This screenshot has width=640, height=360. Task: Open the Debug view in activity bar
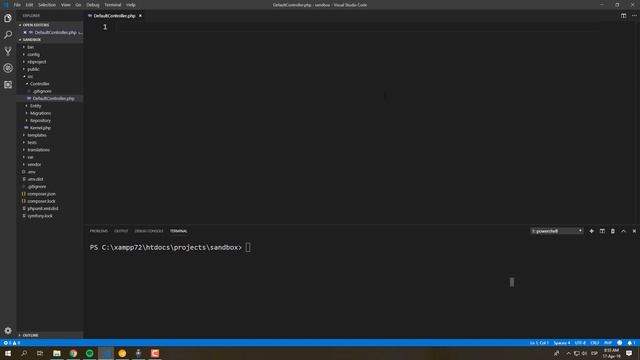pyautogui.click(x=8, y=68)
